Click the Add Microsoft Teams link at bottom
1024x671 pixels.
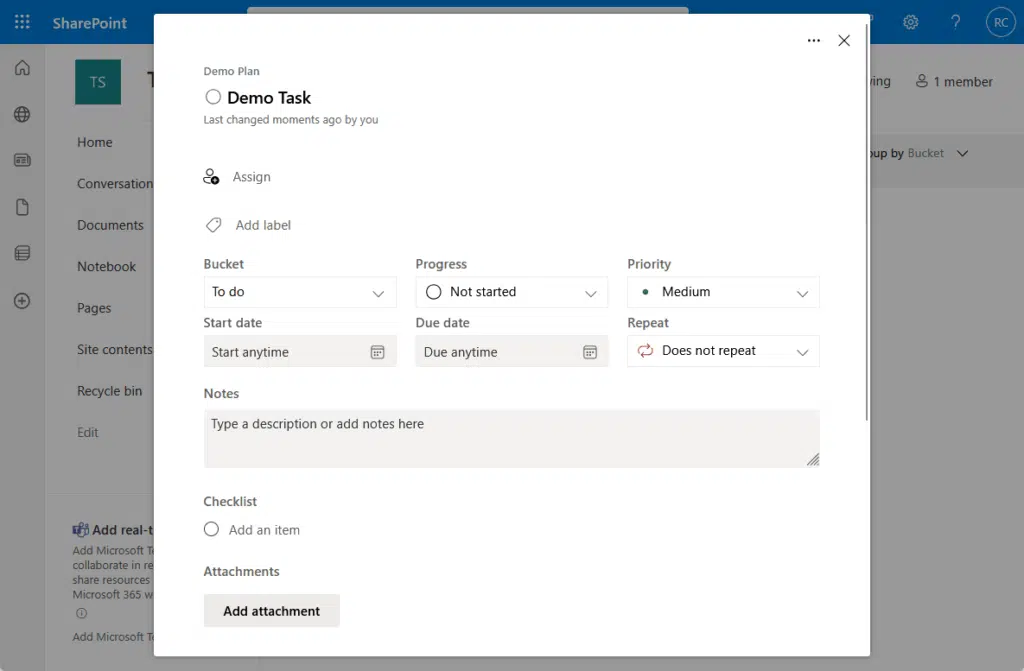(x=113, y=636)
